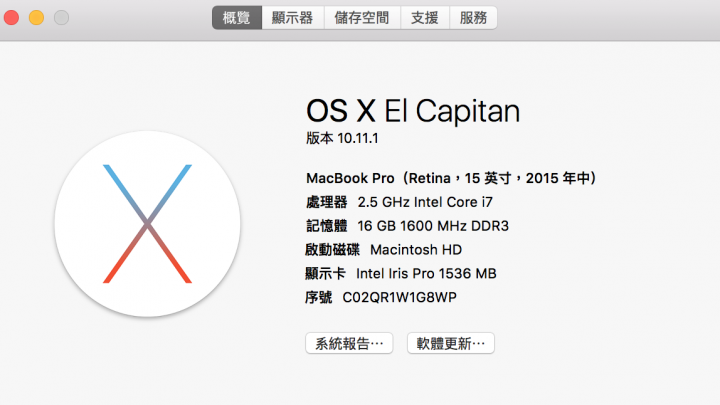This screenshot has width=720, height=405.
Task: Click the MacBook Pro model line
Action: [451, 178]
